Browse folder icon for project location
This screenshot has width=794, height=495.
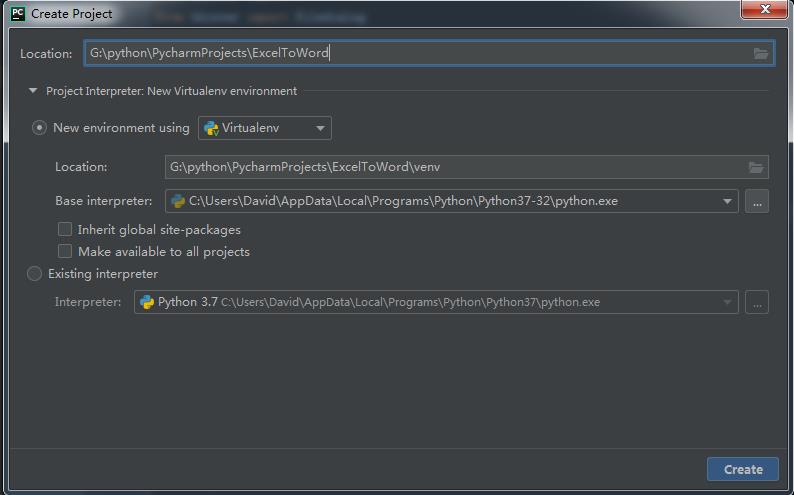click(761, 54)
